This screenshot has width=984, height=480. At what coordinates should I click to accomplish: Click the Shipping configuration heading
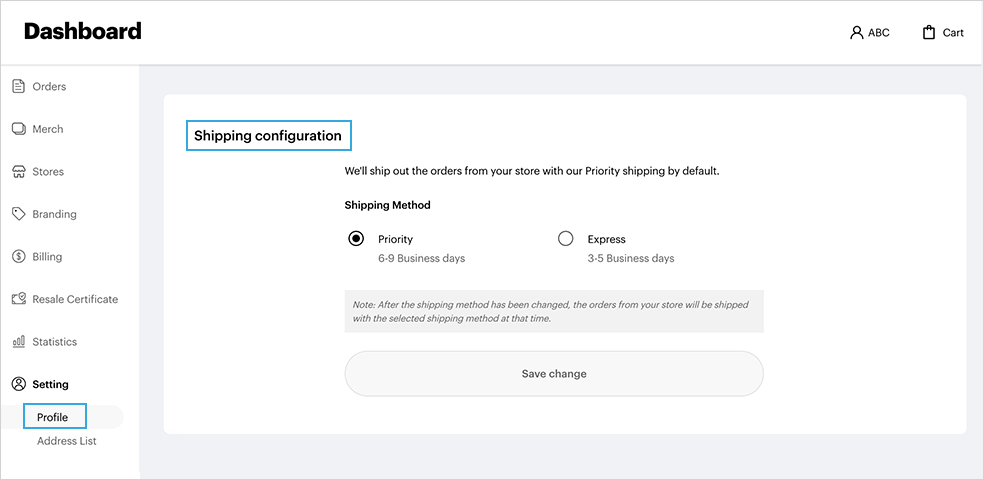(268, 136)
